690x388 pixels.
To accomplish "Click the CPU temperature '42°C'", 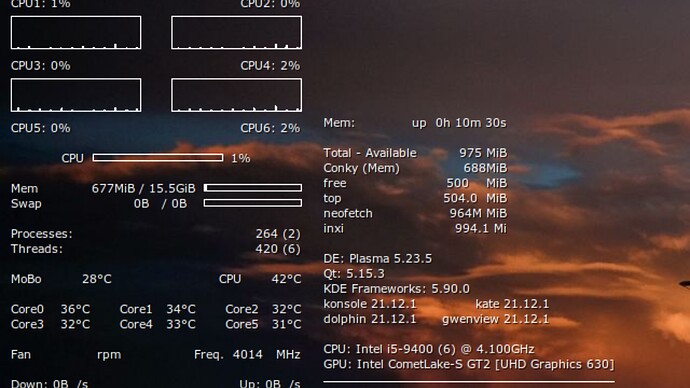I will coord(286,279).
